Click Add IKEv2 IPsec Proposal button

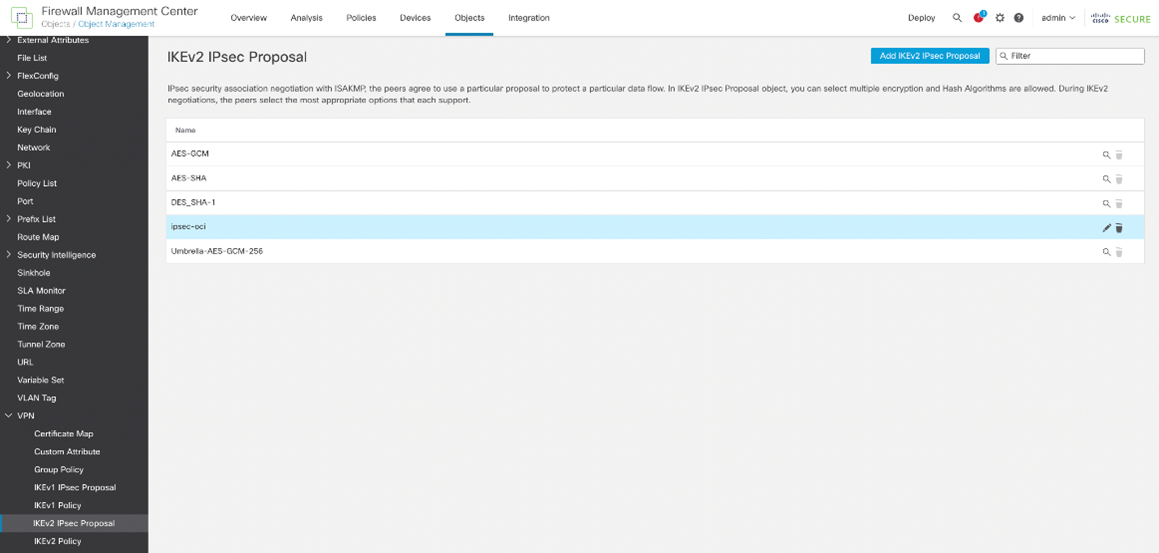(929, 56)
